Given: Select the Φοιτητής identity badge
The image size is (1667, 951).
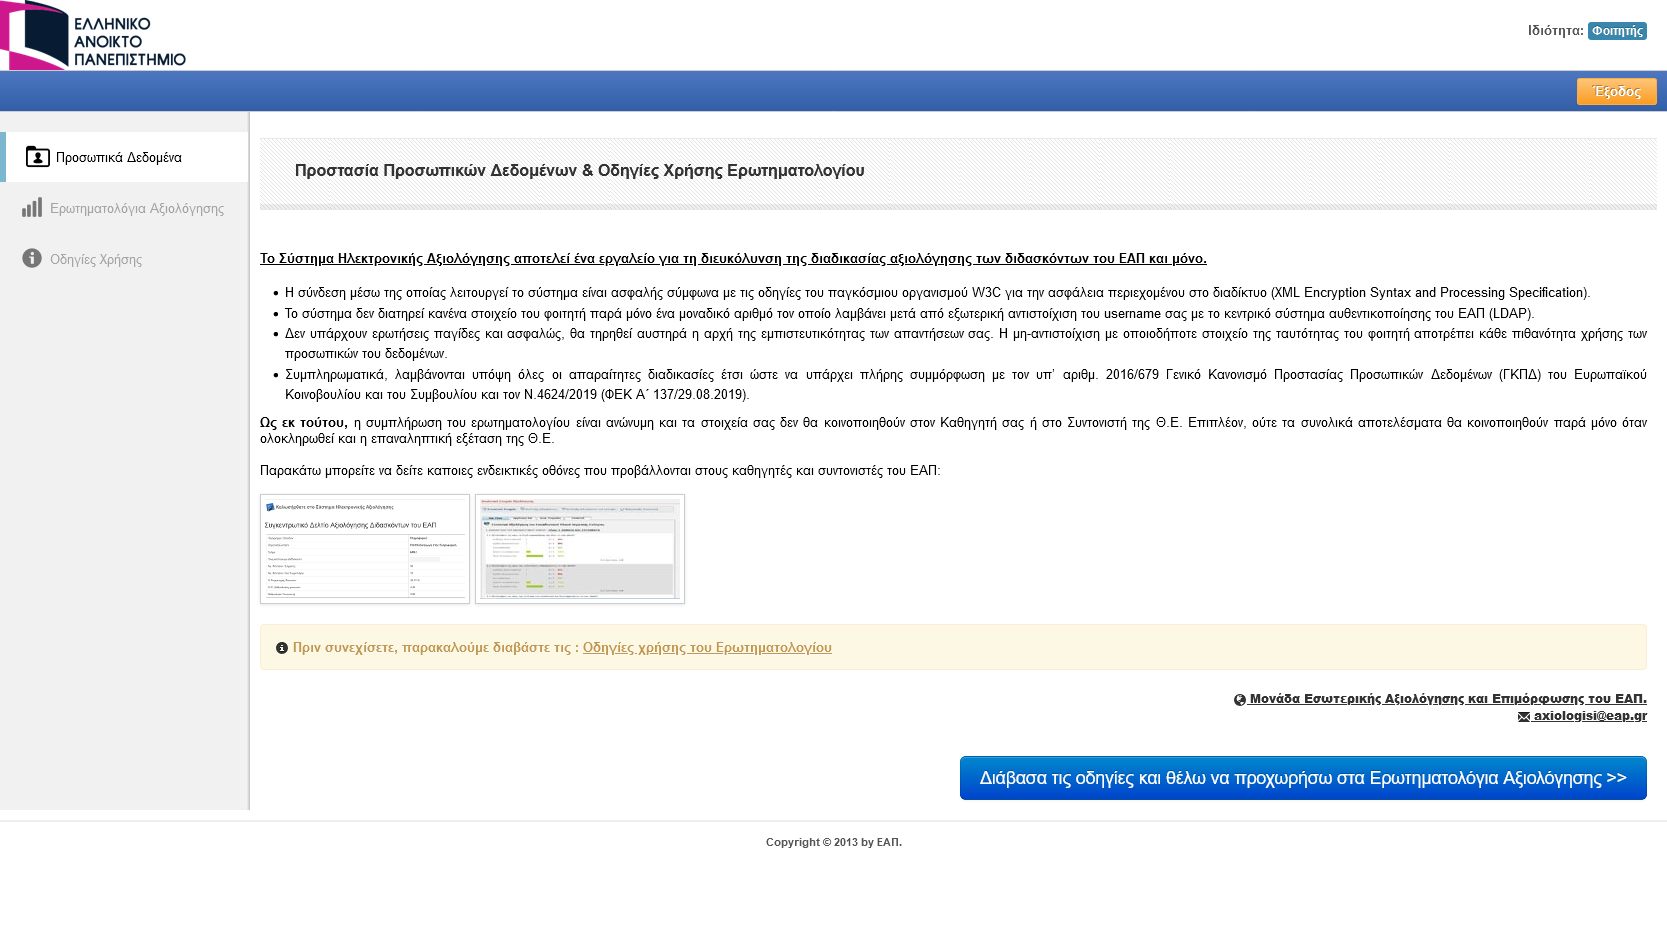Looking at the screenshot, I should (1615, 31).
